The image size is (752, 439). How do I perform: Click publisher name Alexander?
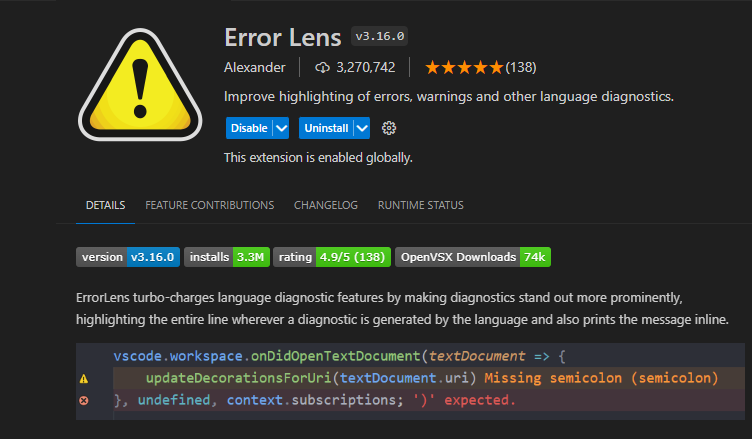255,68
